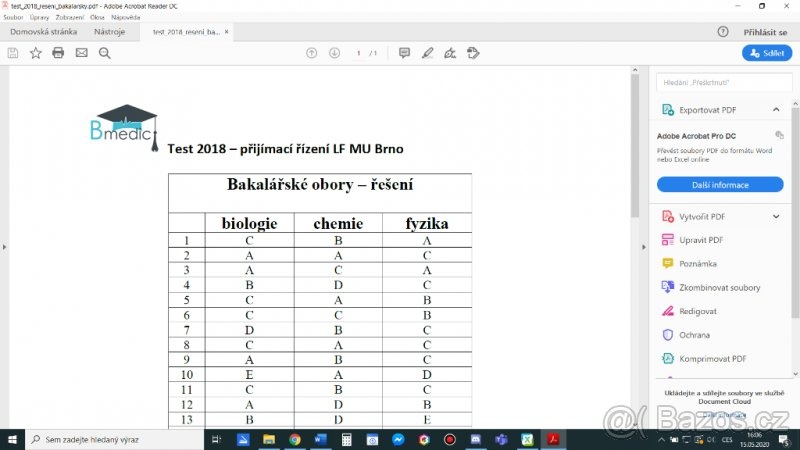The height and width of the screenshot is (450, 800).
Task: Click the Windows taskbar search box
Action: (x=114, y=439)
